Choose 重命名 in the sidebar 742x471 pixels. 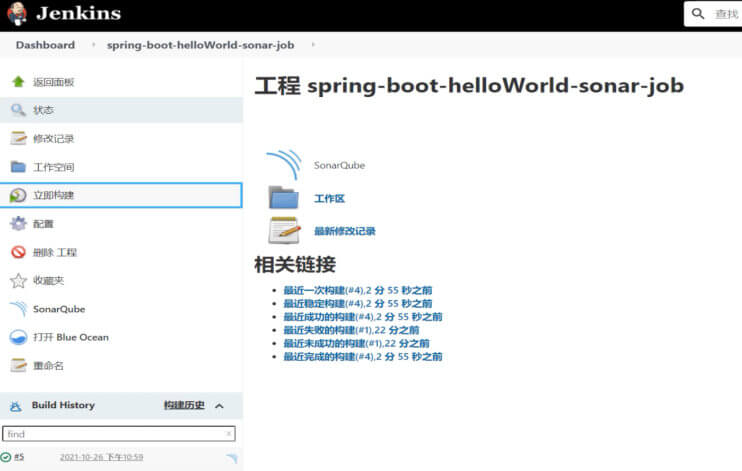tap(48, 365)
